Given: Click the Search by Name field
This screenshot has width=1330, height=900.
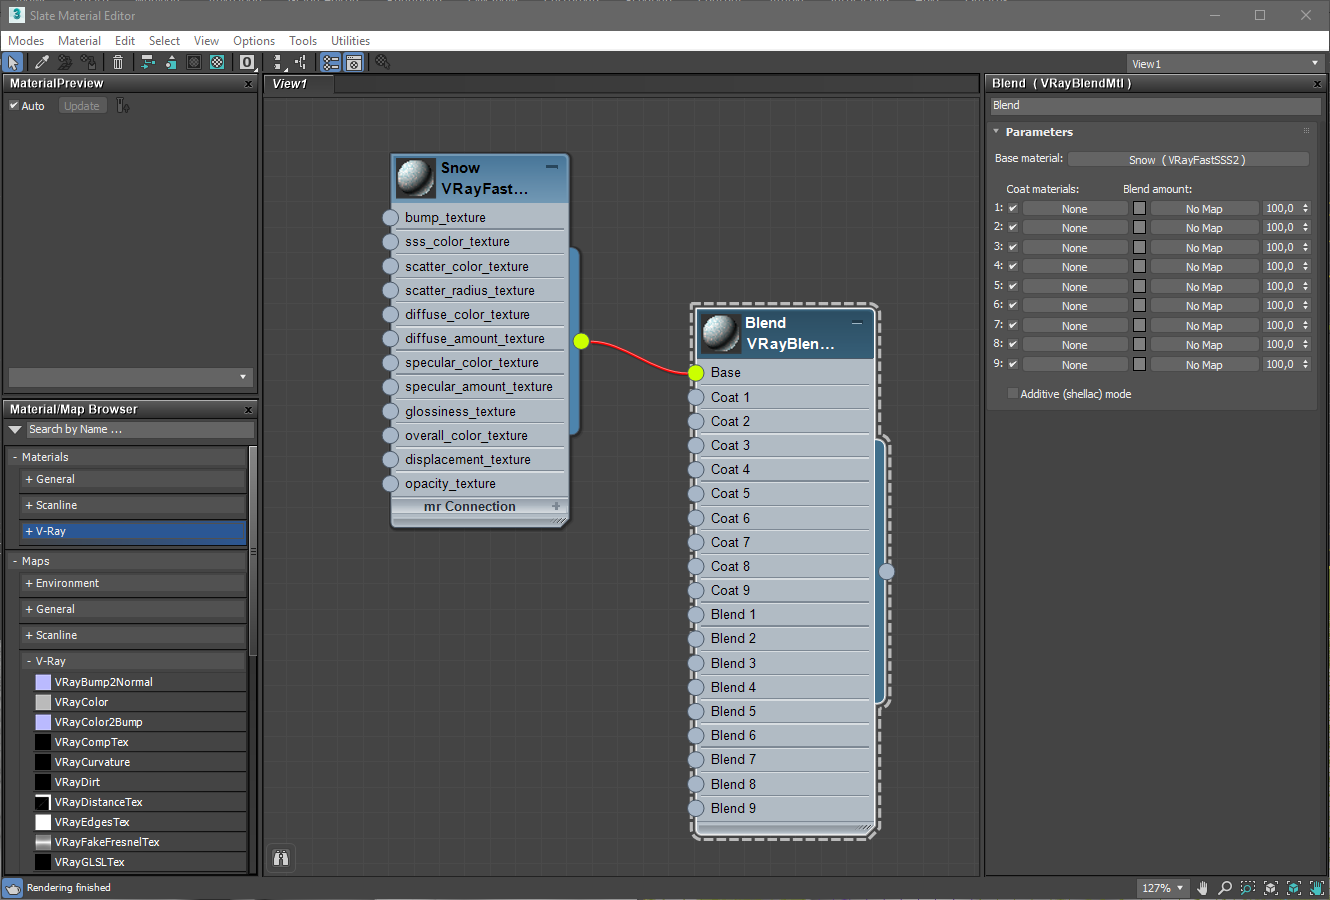Looking at the screenshot, I should [x=140, y=430].
